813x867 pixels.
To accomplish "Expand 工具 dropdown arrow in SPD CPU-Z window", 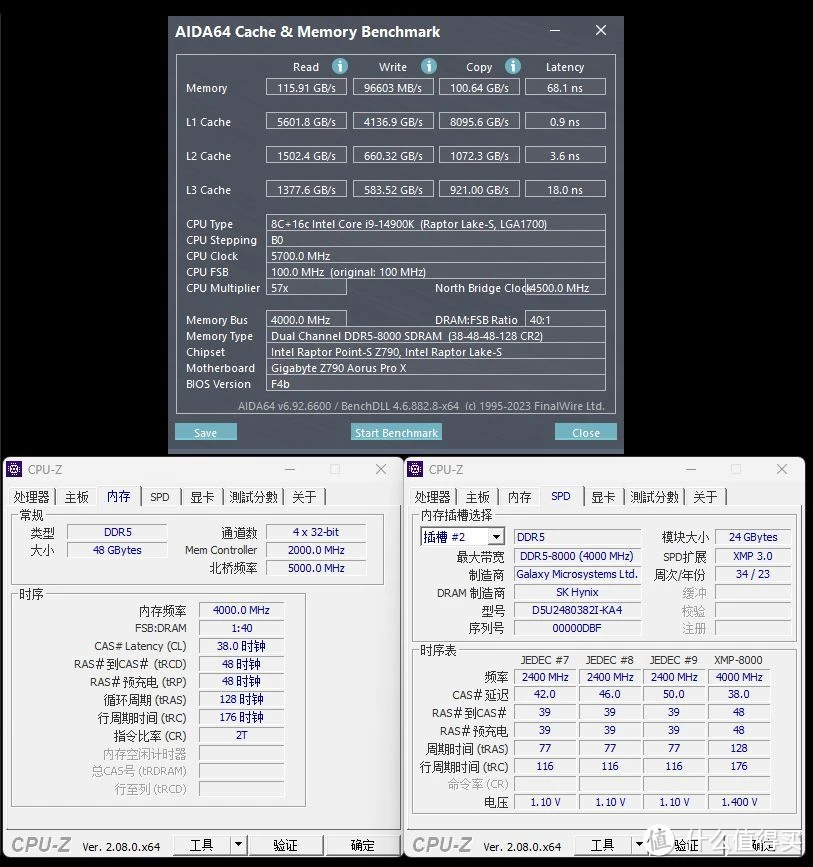I will pyautogui.click(x=639, y=845).
